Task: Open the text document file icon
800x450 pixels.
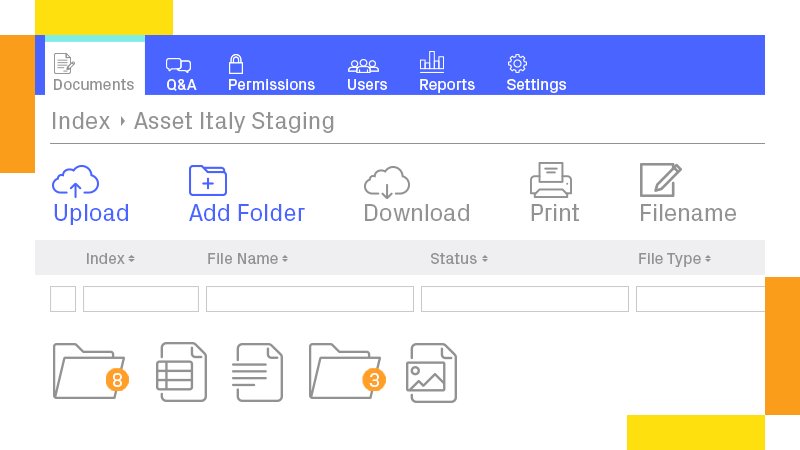Action: [x=258, y=371]
